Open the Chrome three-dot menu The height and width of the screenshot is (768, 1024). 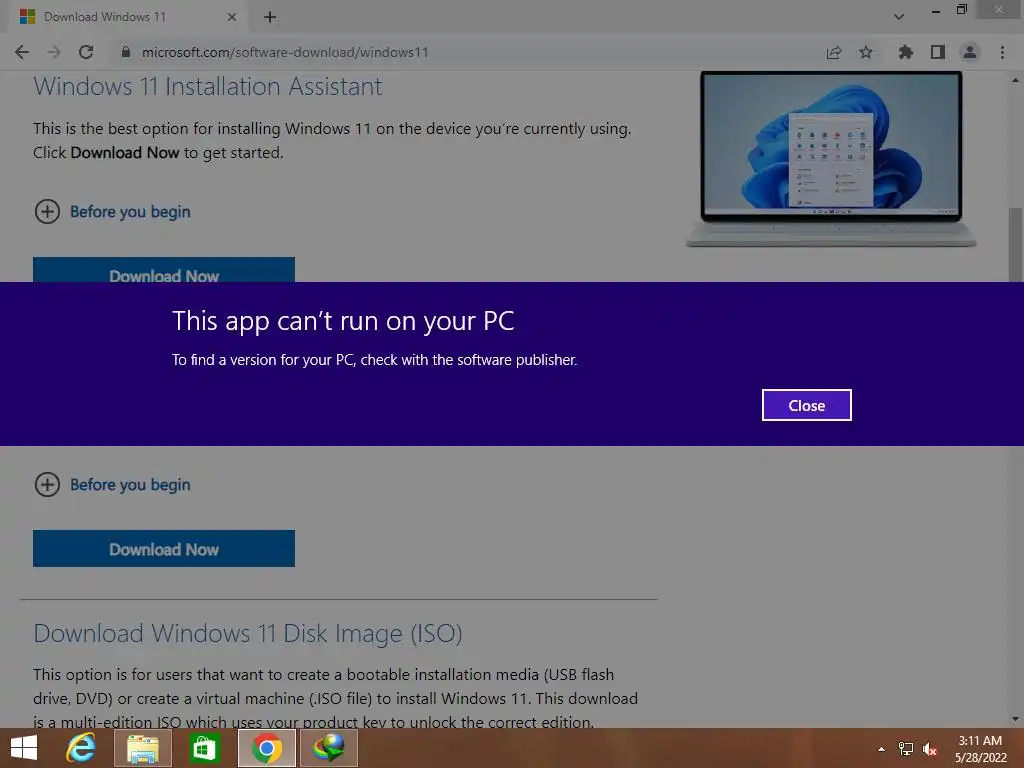1002,52
